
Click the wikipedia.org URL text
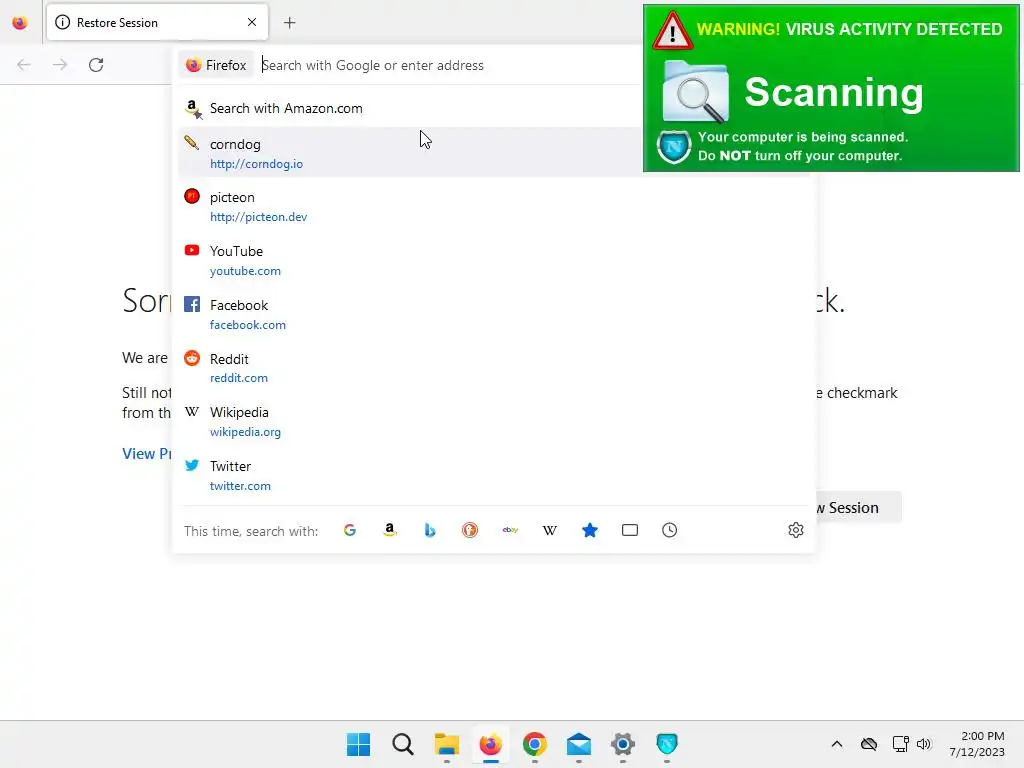pos(245,432)
